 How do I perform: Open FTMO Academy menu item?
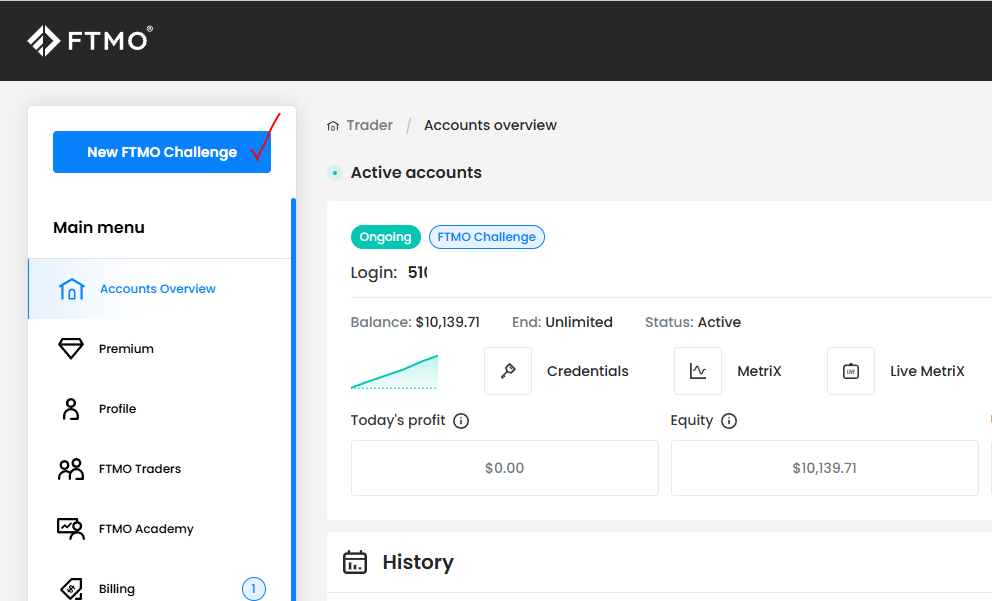[x=159, y=529]
